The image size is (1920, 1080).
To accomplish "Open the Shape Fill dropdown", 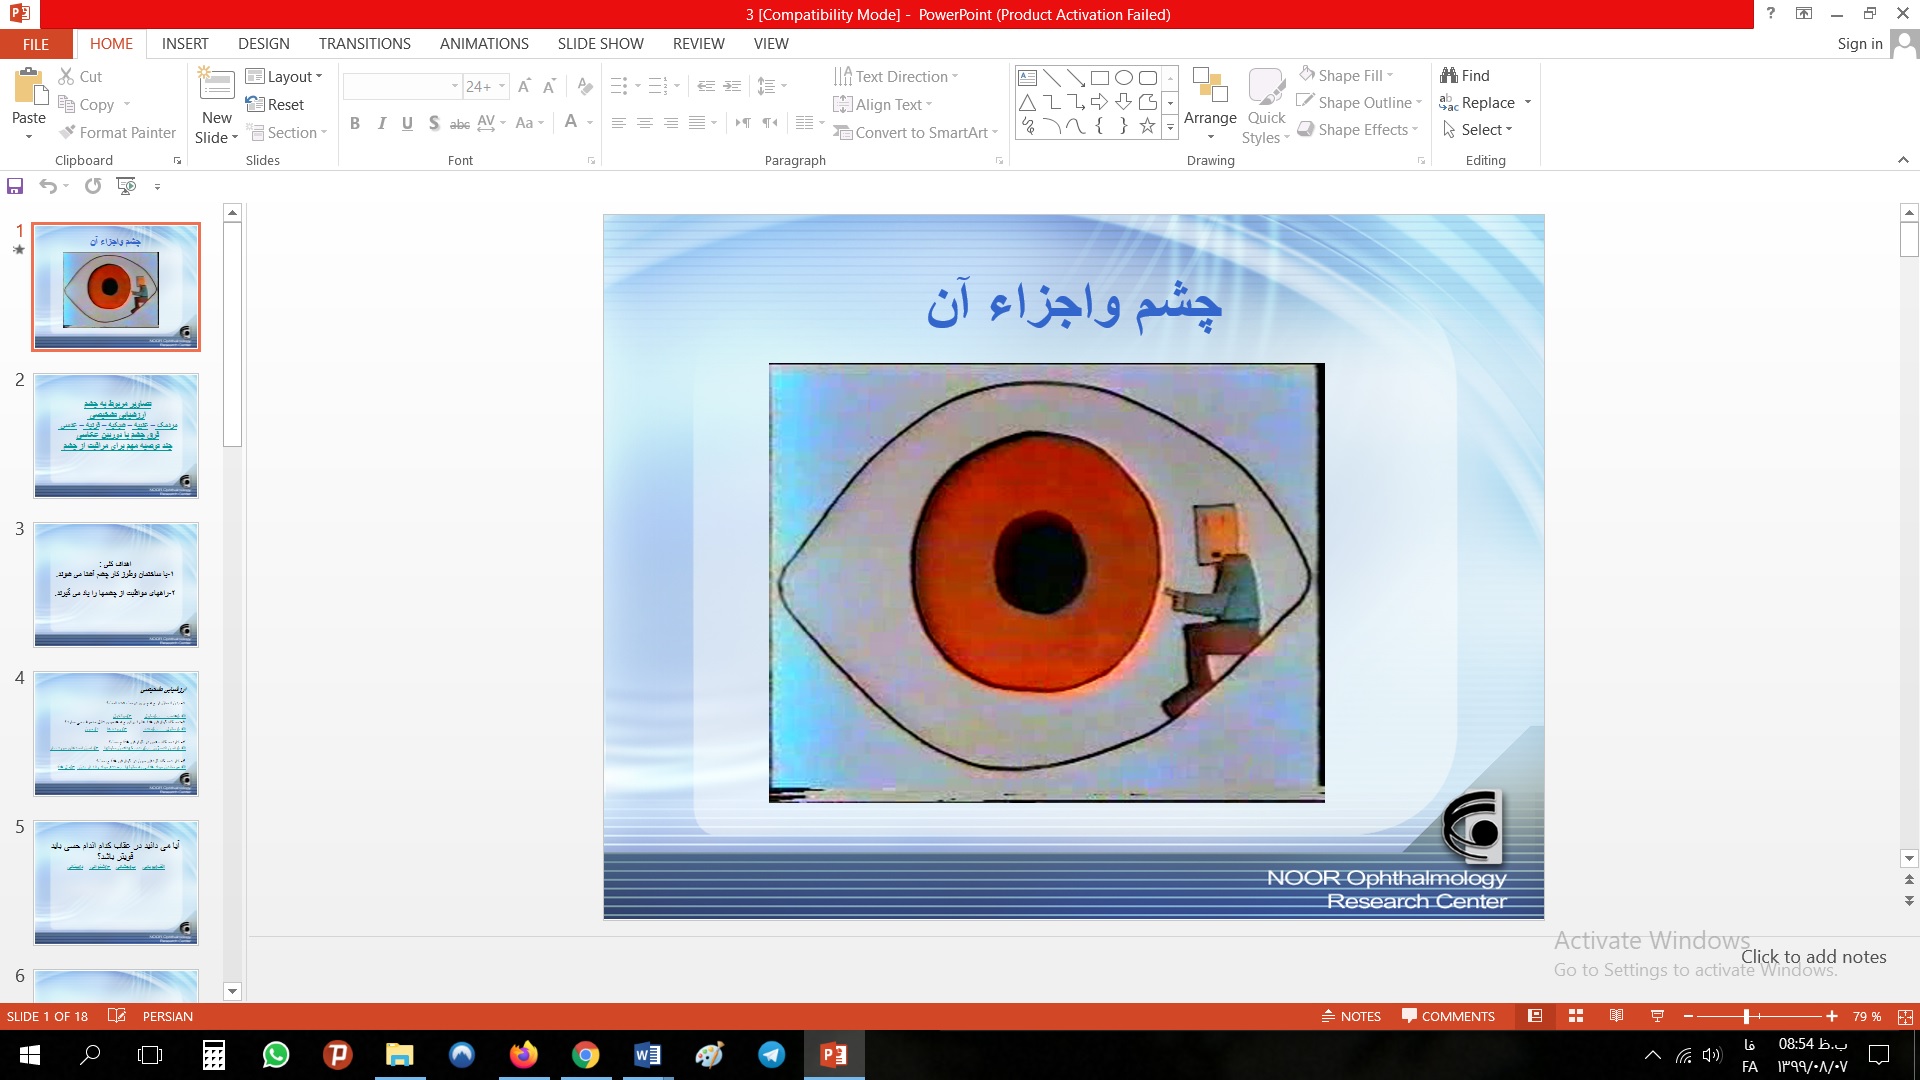I will (x=1390, y=75).
